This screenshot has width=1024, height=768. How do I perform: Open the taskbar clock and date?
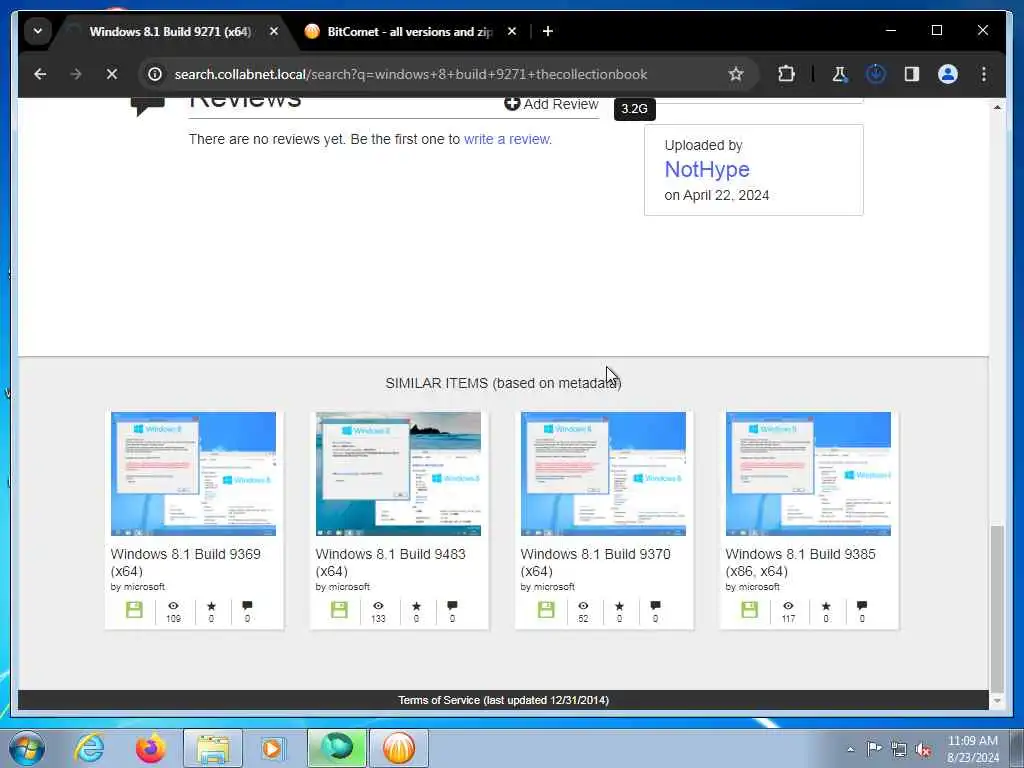click(x=973, y=749)
